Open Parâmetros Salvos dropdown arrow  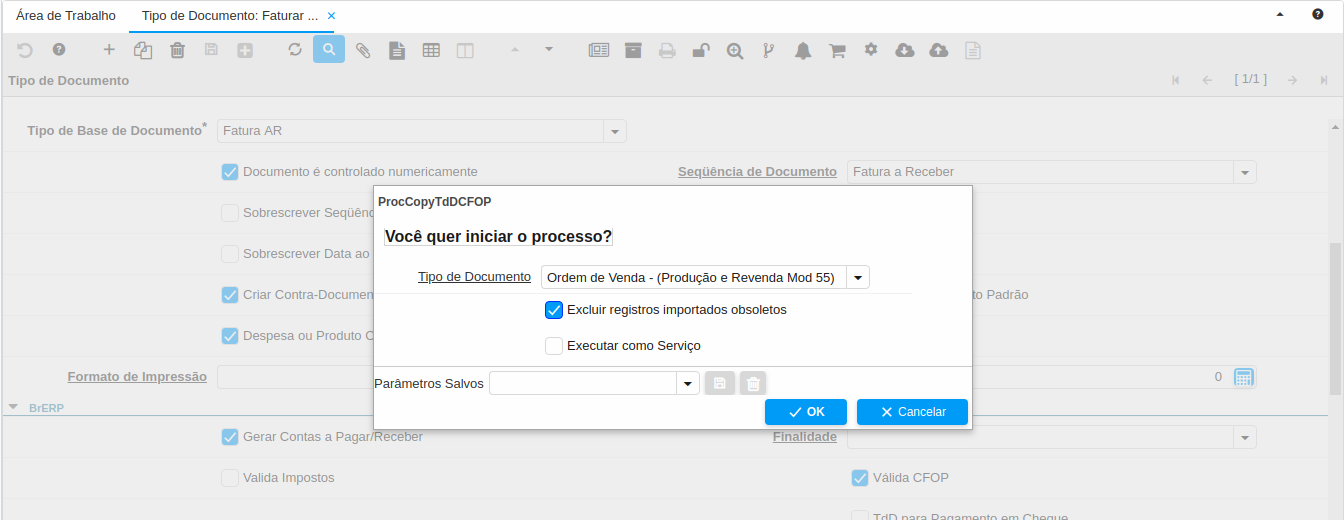click(x=688, y=383)
